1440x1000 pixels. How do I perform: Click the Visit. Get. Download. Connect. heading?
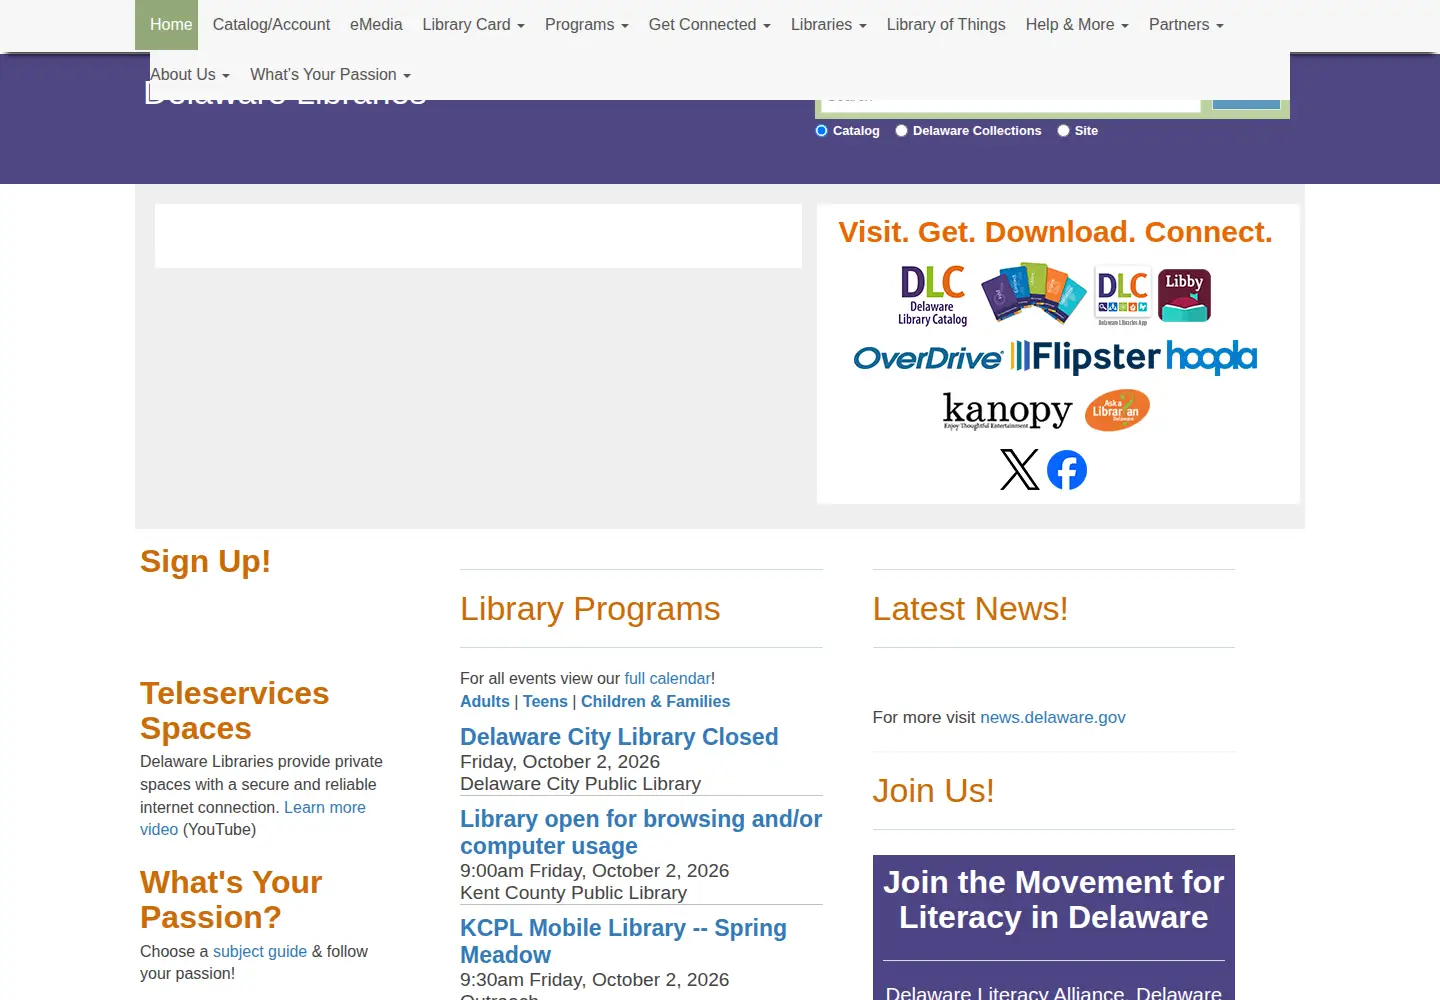pyautogui.click(x=1055, y=232)
